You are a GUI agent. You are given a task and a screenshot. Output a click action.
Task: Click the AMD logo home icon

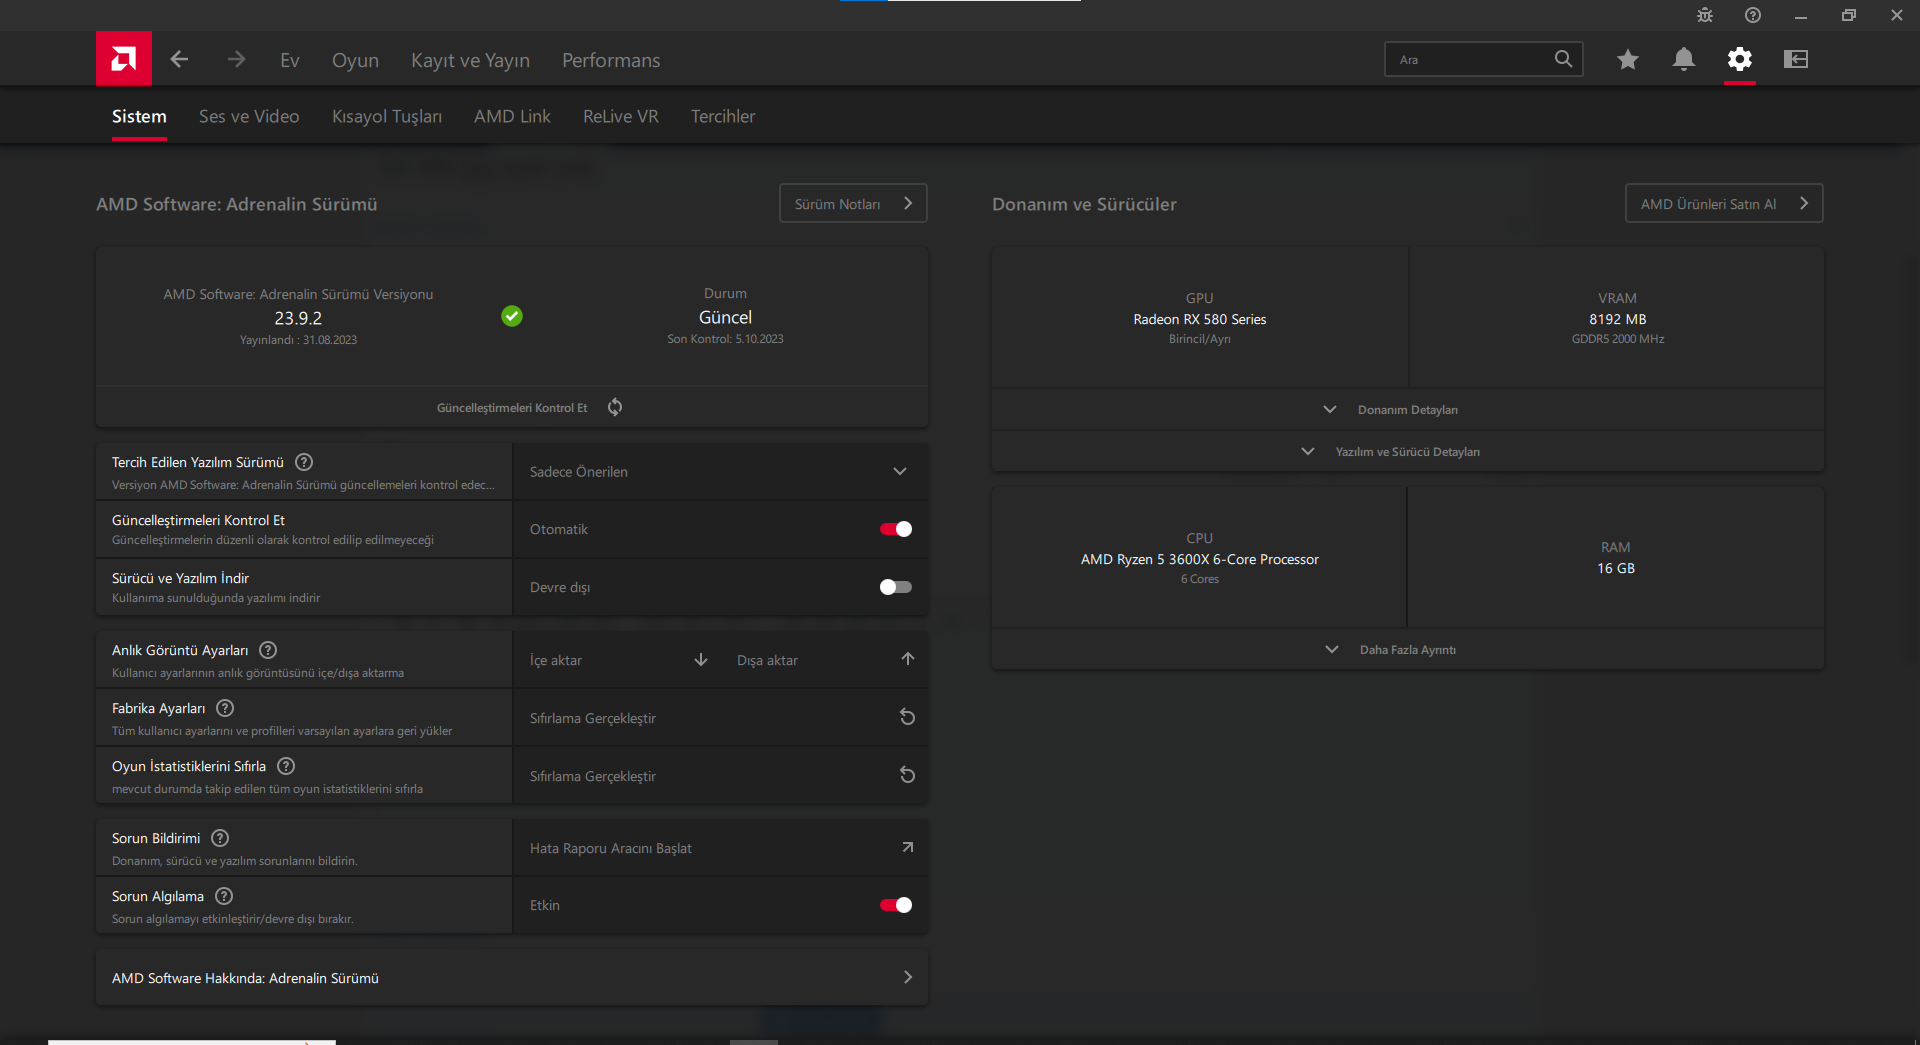tap(124, 59)
